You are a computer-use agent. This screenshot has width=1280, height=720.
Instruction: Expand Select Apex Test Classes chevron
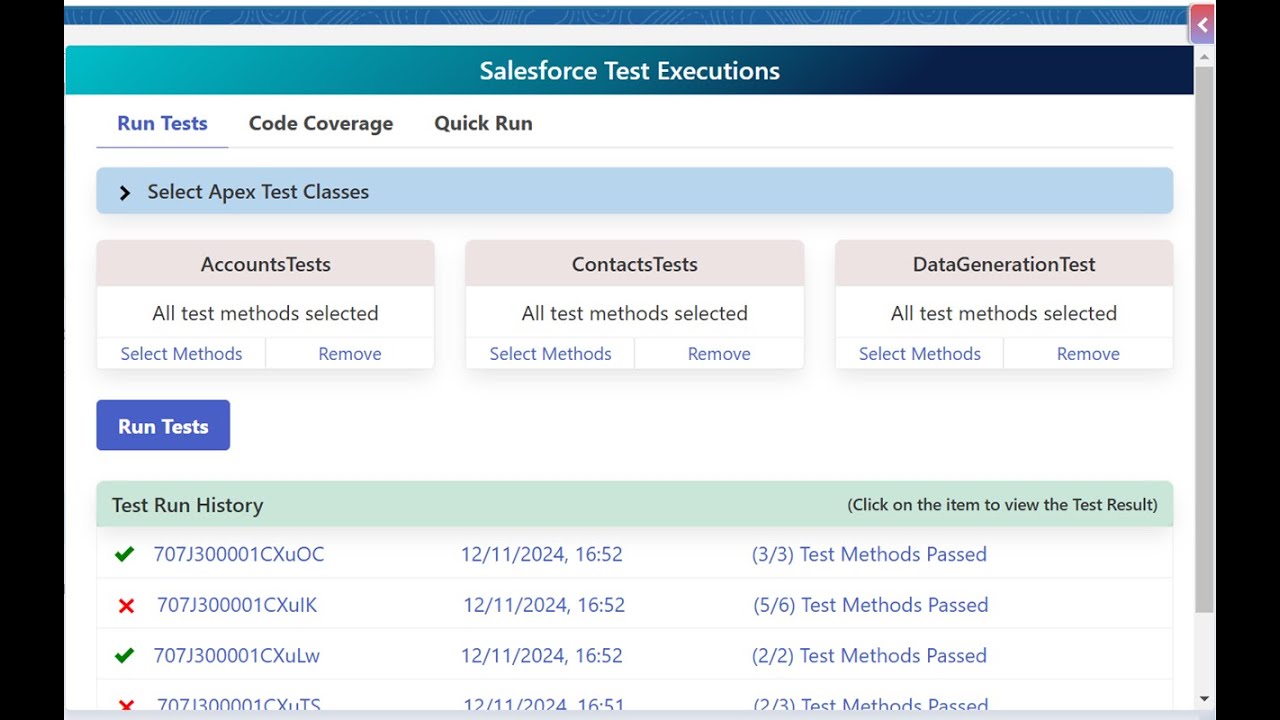124,192
